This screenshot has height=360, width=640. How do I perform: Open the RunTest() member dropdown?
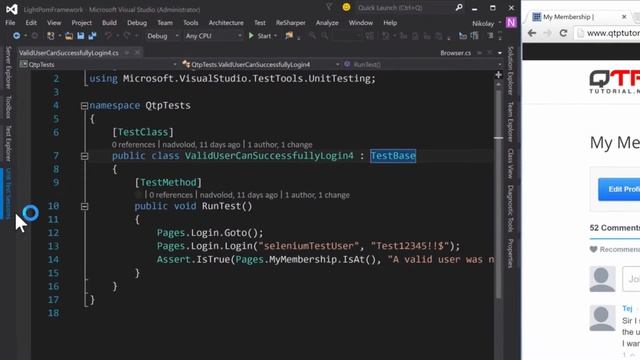tap(423, 64)
